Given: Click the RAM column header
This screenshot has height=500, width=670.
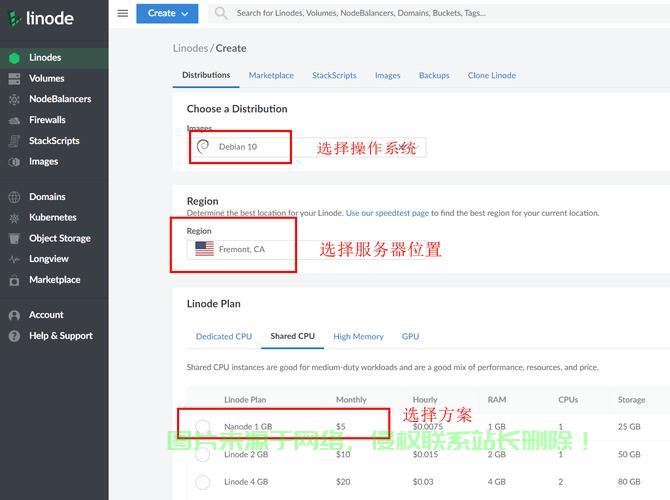Looking at the screenshot, I should (x=497, y=400).
